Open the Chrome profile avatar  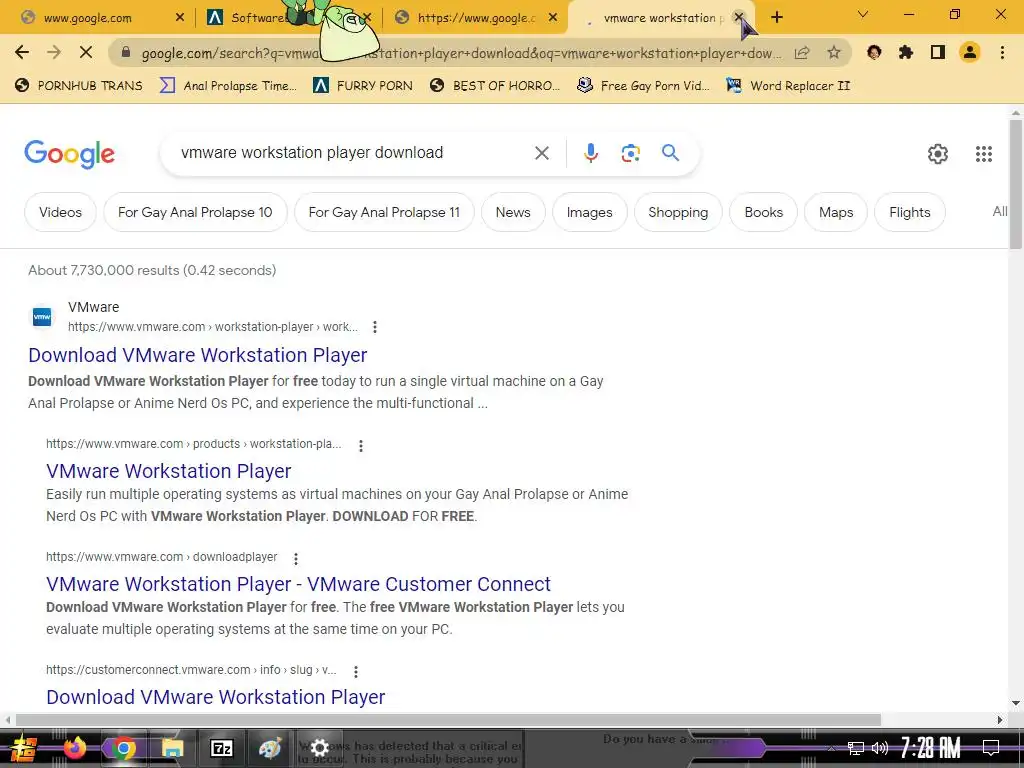tap(970, 52)
